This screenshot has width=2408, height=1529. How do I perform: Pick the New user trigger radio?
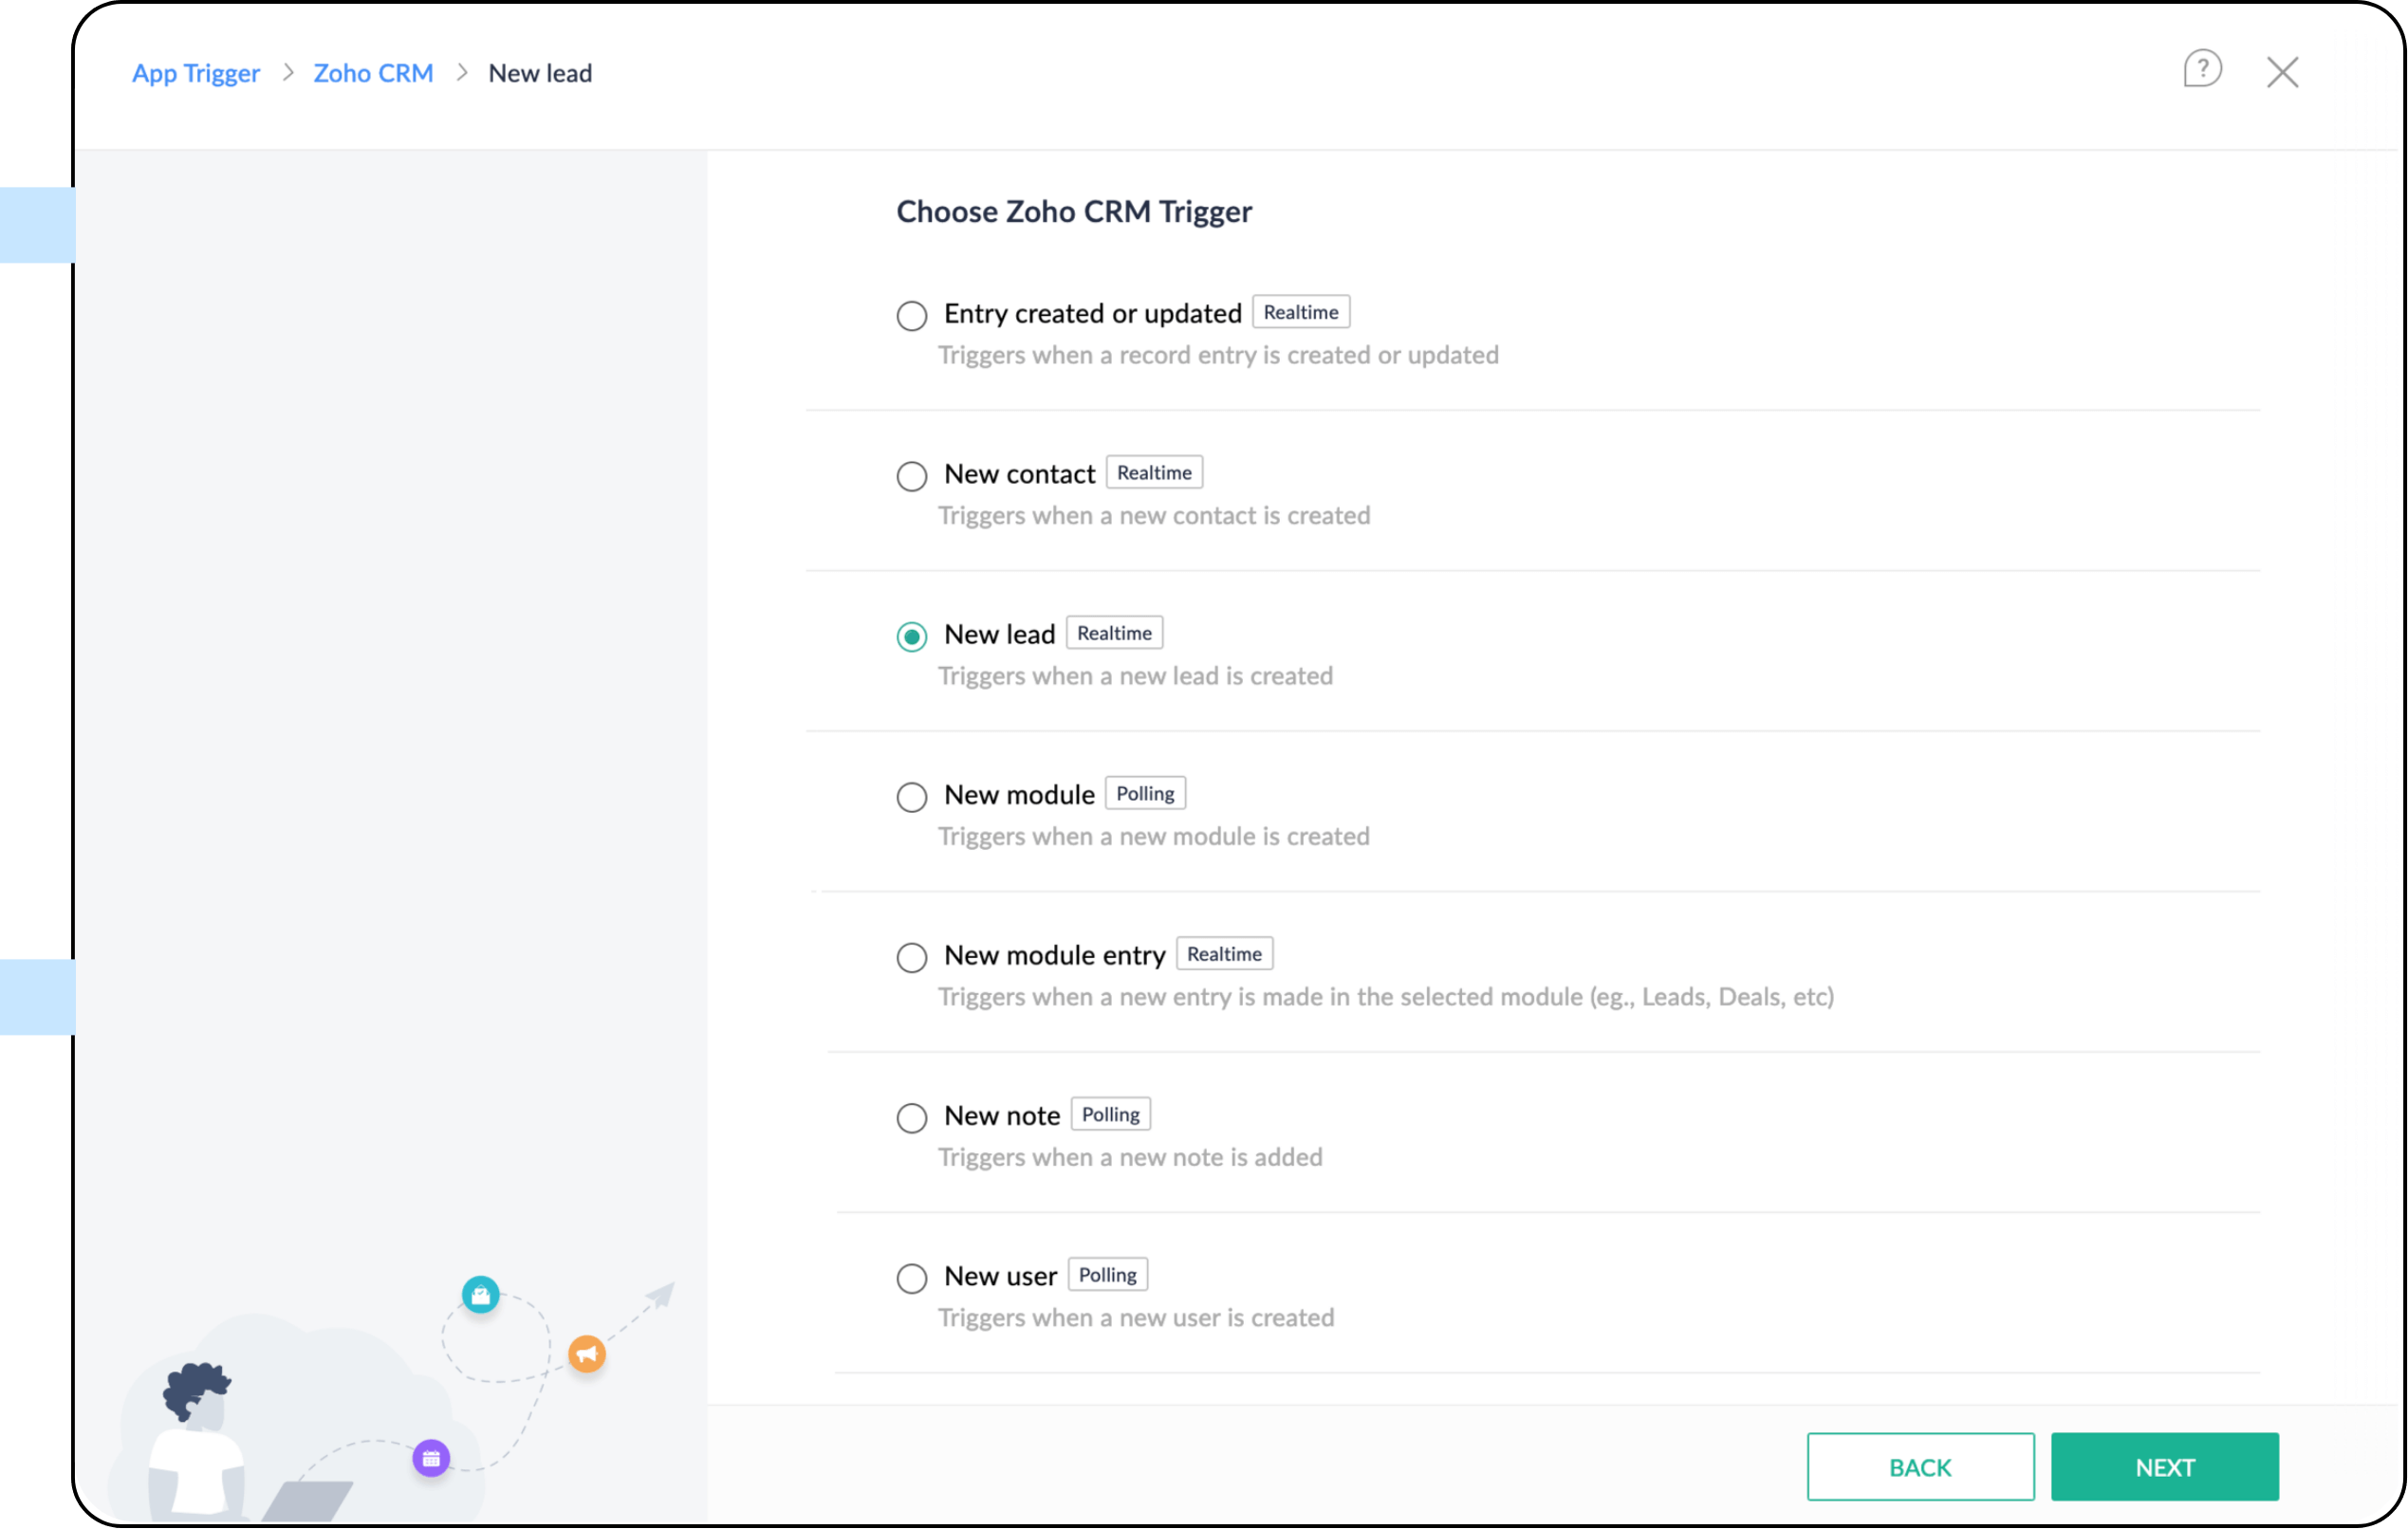(911, 1279)
